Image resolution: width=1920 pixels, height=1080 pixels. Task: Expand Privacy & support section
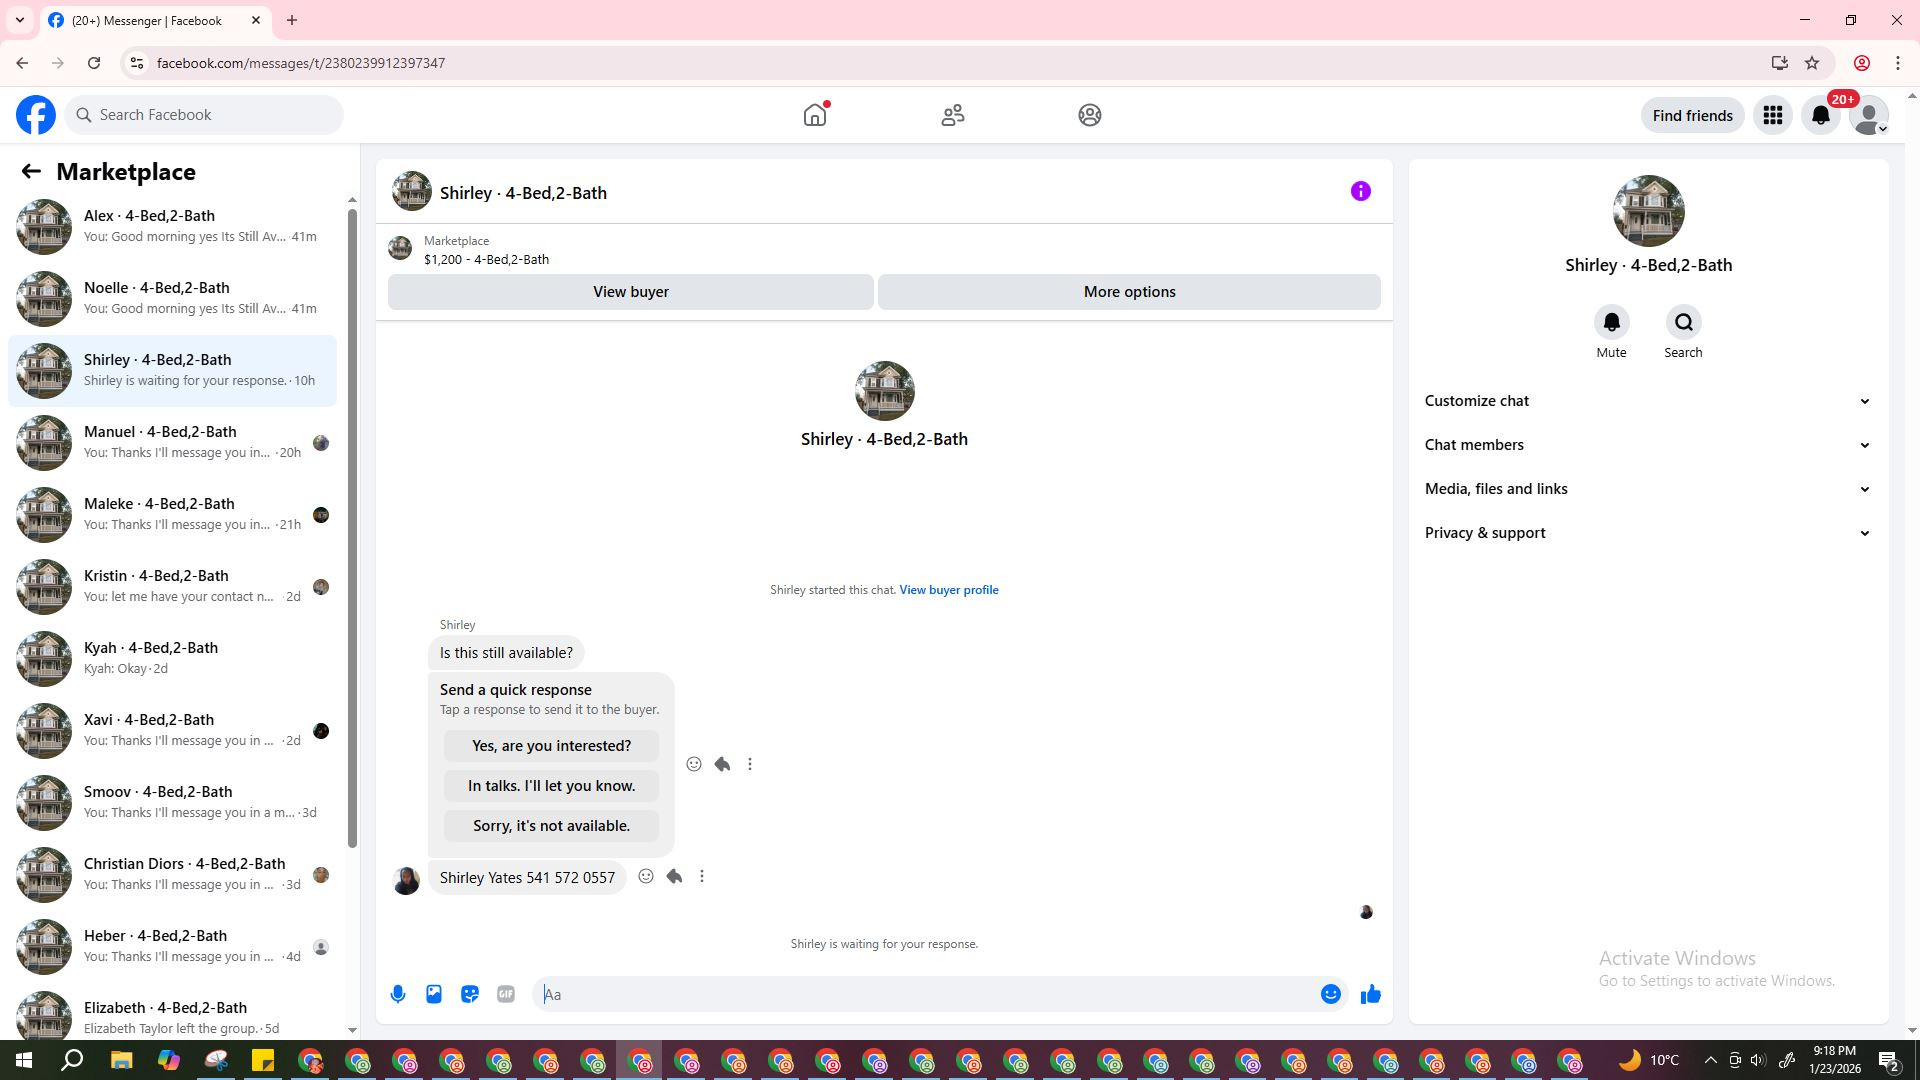pyautogui.click(x=1647, y=533)
